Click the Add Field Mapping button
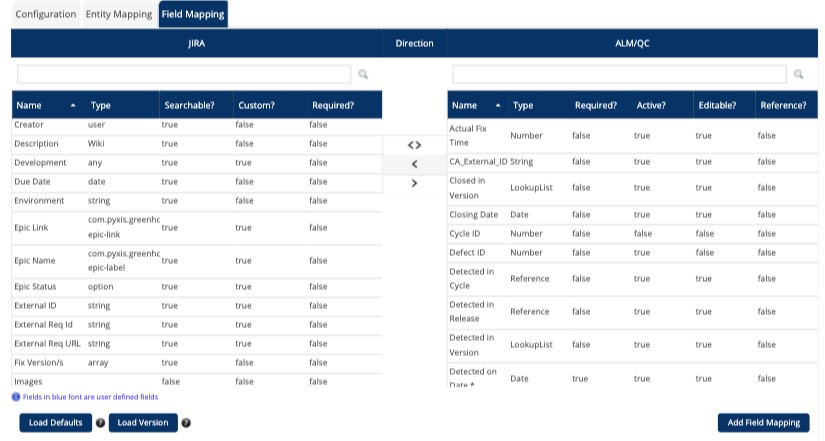825x441 pixels. coord(763,423)
